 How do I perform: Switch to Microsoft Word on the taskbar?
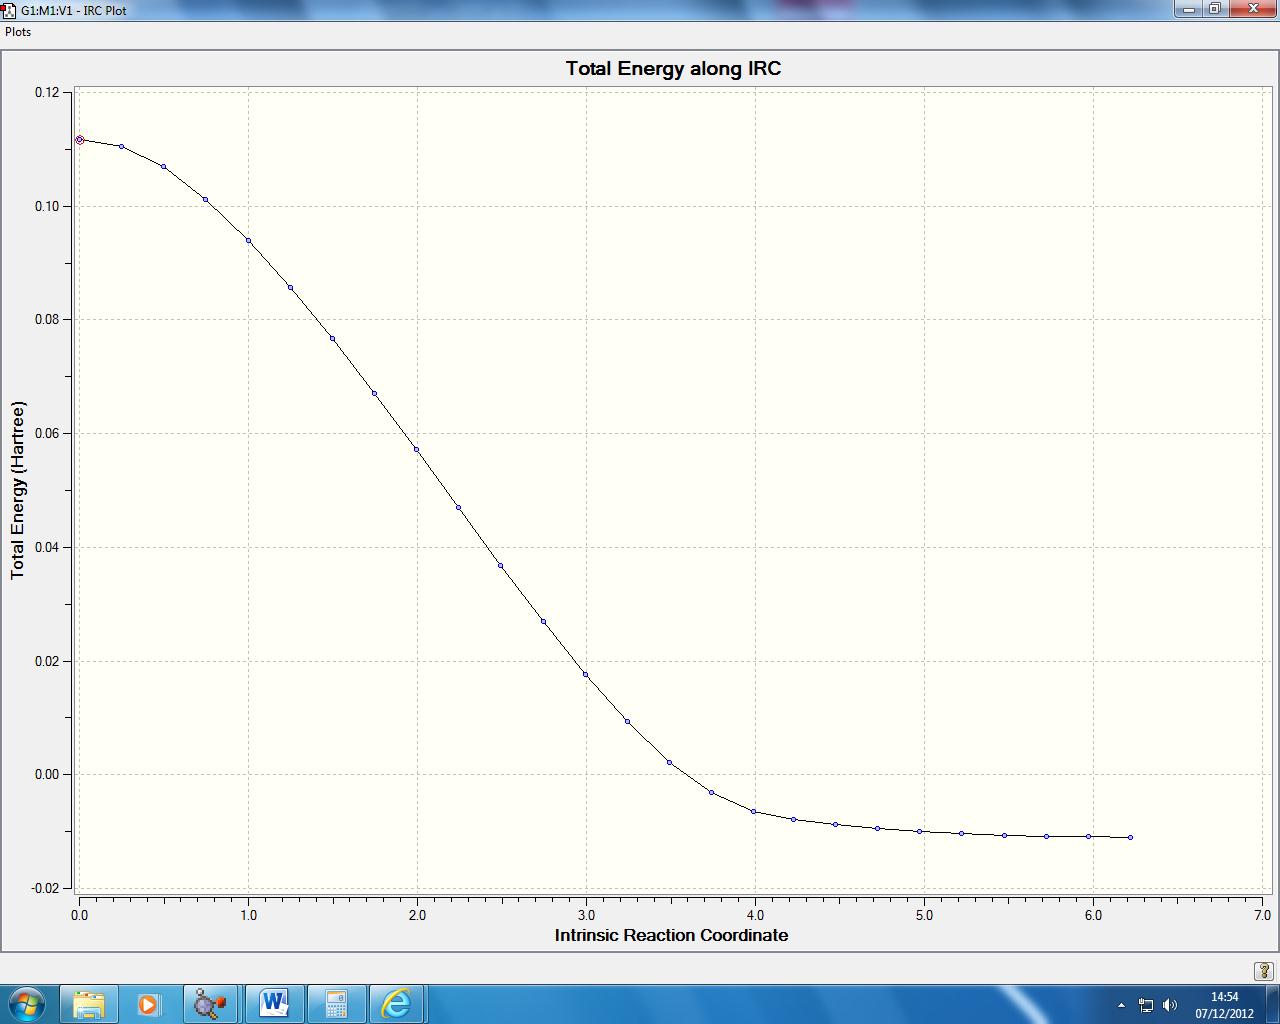(x=273, y=1003)
